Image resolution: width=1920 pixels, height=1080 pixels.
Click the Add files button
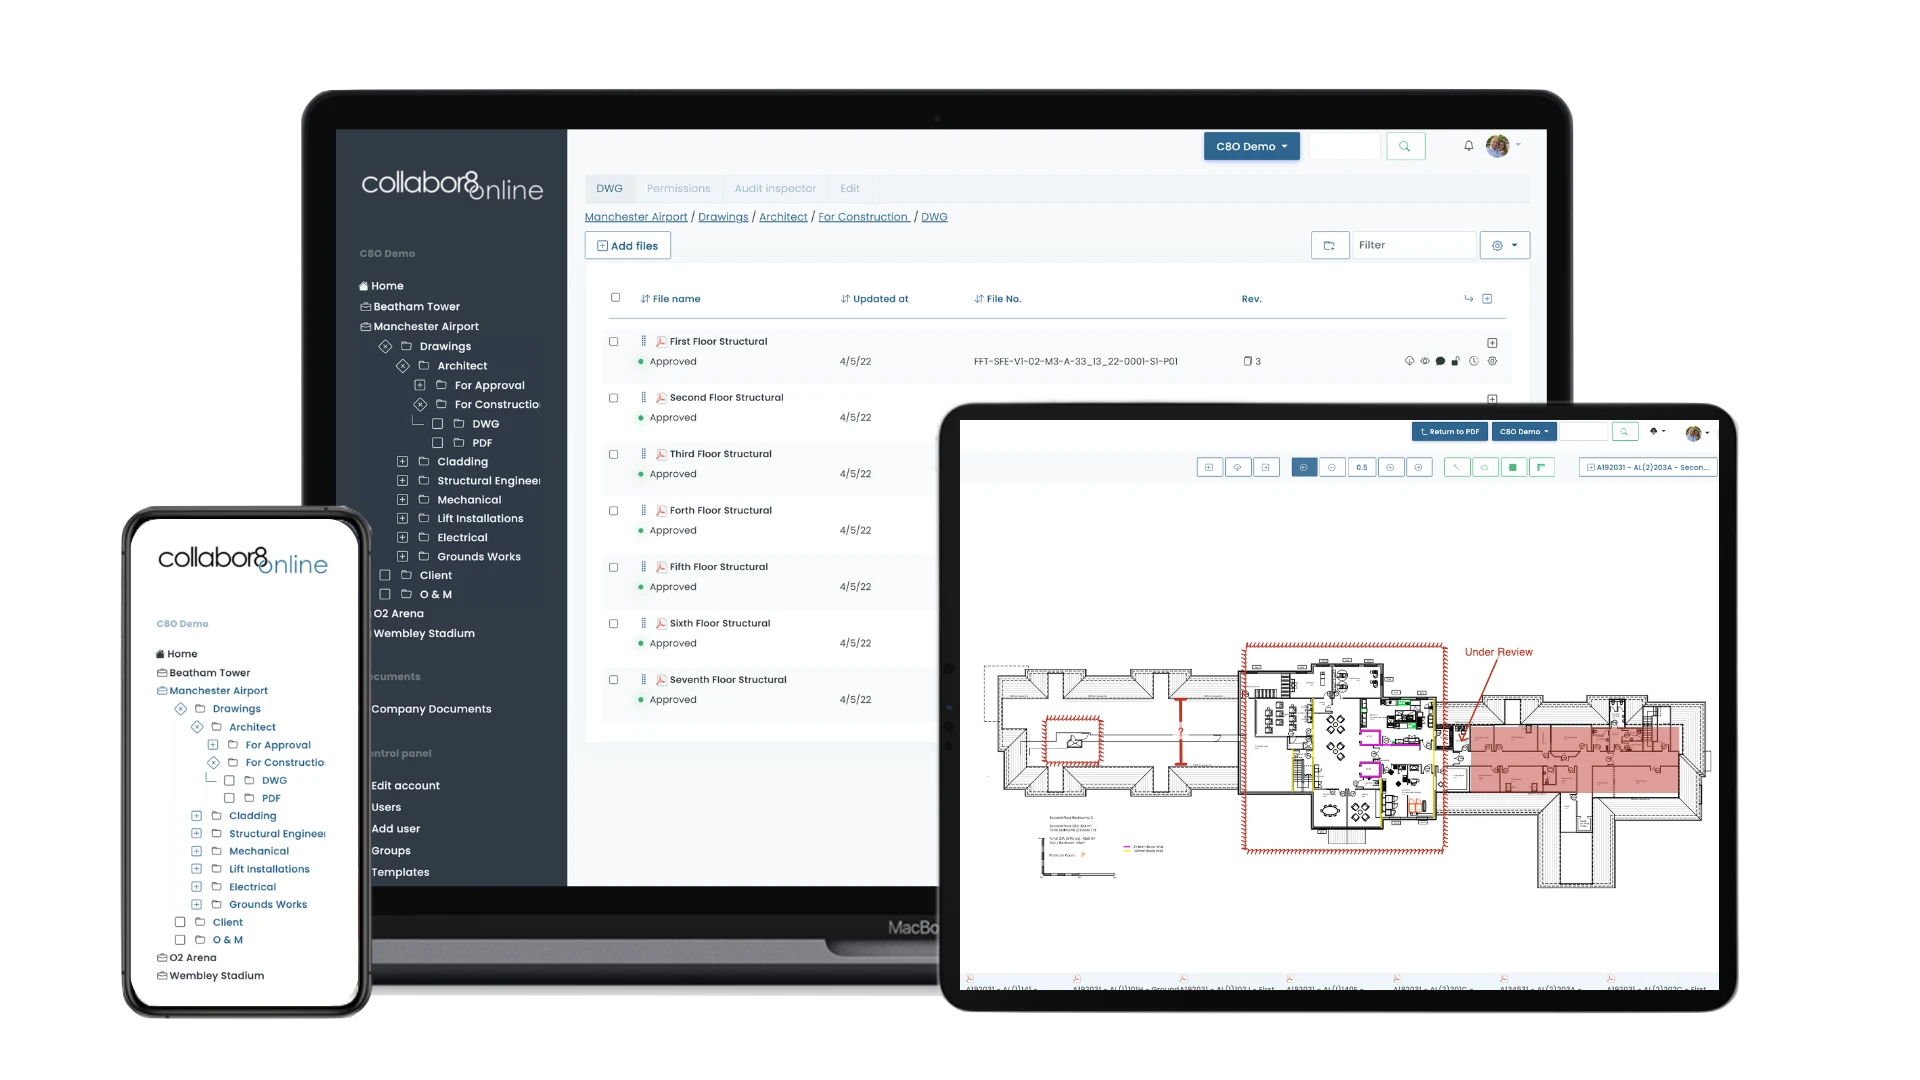click(629, 245)
